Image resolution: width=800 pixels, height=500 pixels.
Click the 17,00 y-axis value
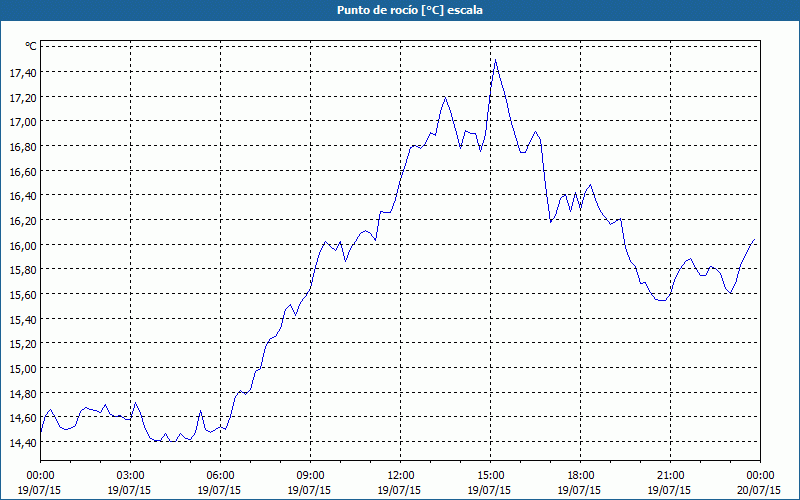pyautogui.click(x=23, y=122)
